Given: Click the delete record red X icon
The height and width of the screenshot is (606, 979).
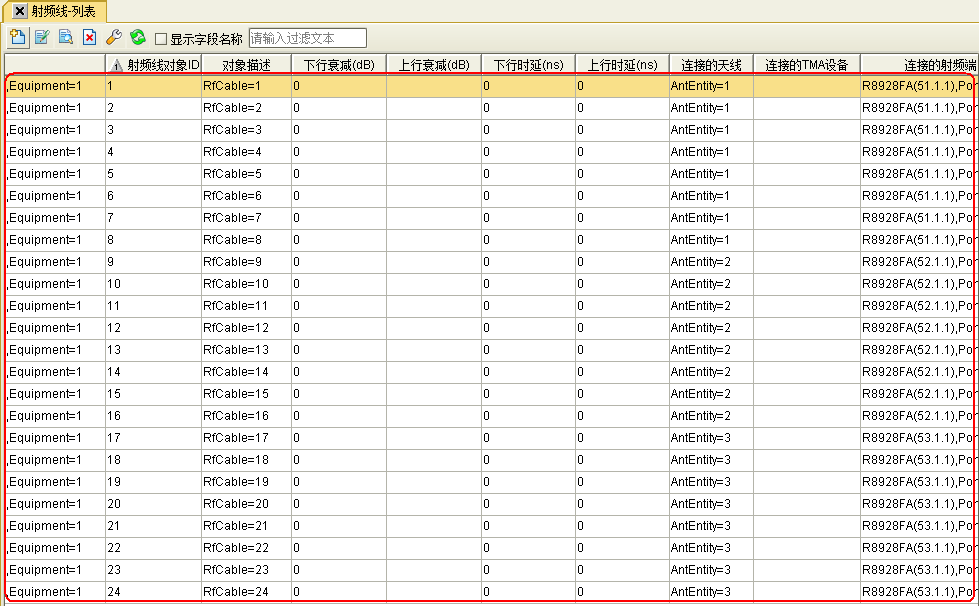Looking at the screenshot, I should point(89,38).
